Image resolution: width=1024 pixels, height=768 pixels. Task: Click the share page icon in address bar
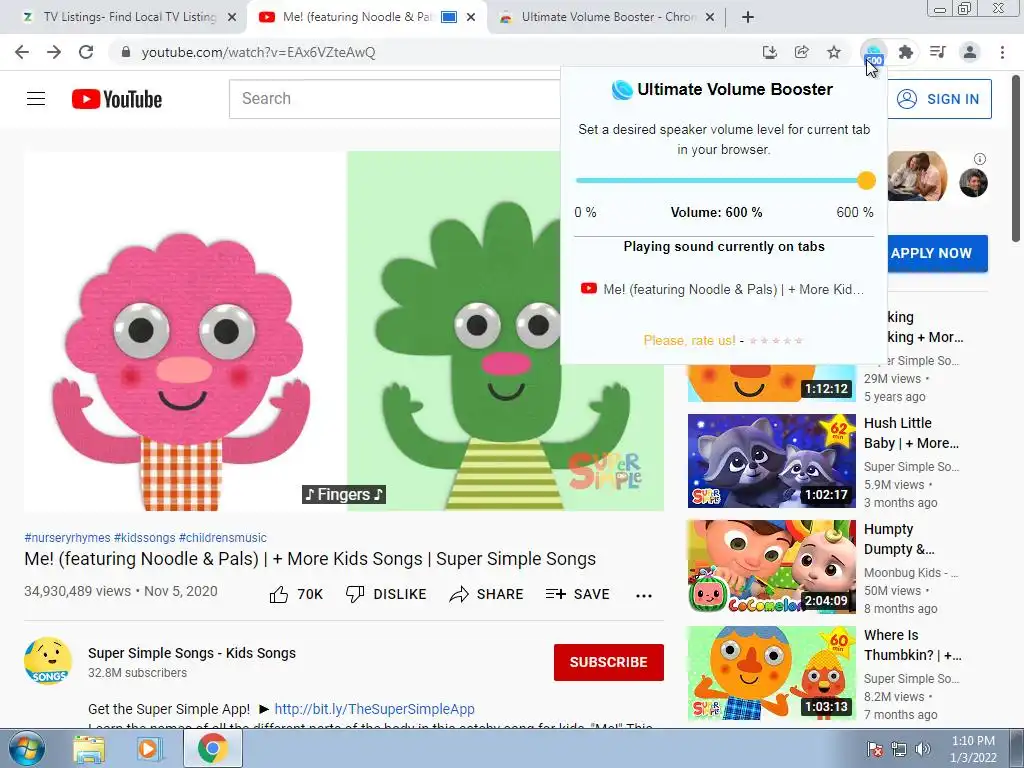(802, 52)
